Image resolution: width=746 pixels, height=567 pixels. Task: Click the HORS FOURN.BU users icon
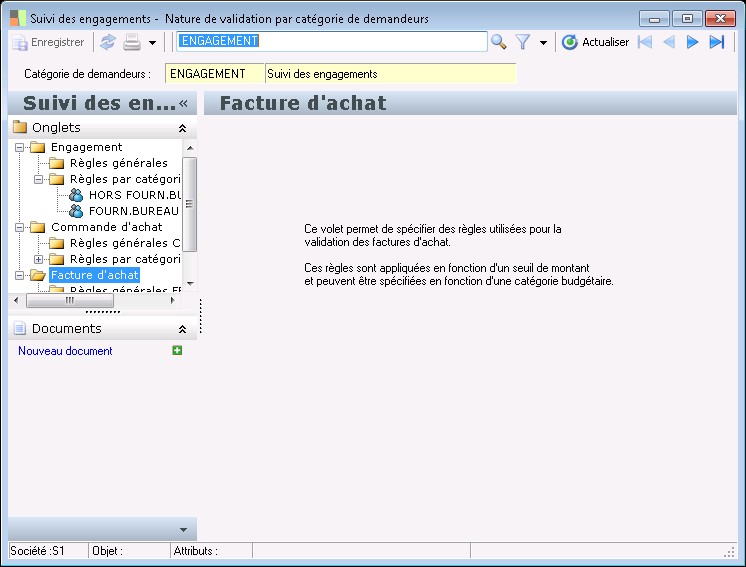click(76, 195)
